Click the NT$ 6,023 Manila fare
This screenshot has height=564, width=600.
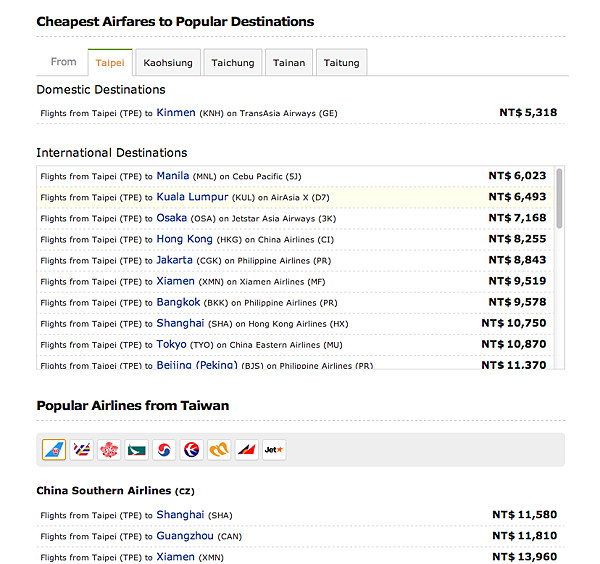tap(517, 176)
